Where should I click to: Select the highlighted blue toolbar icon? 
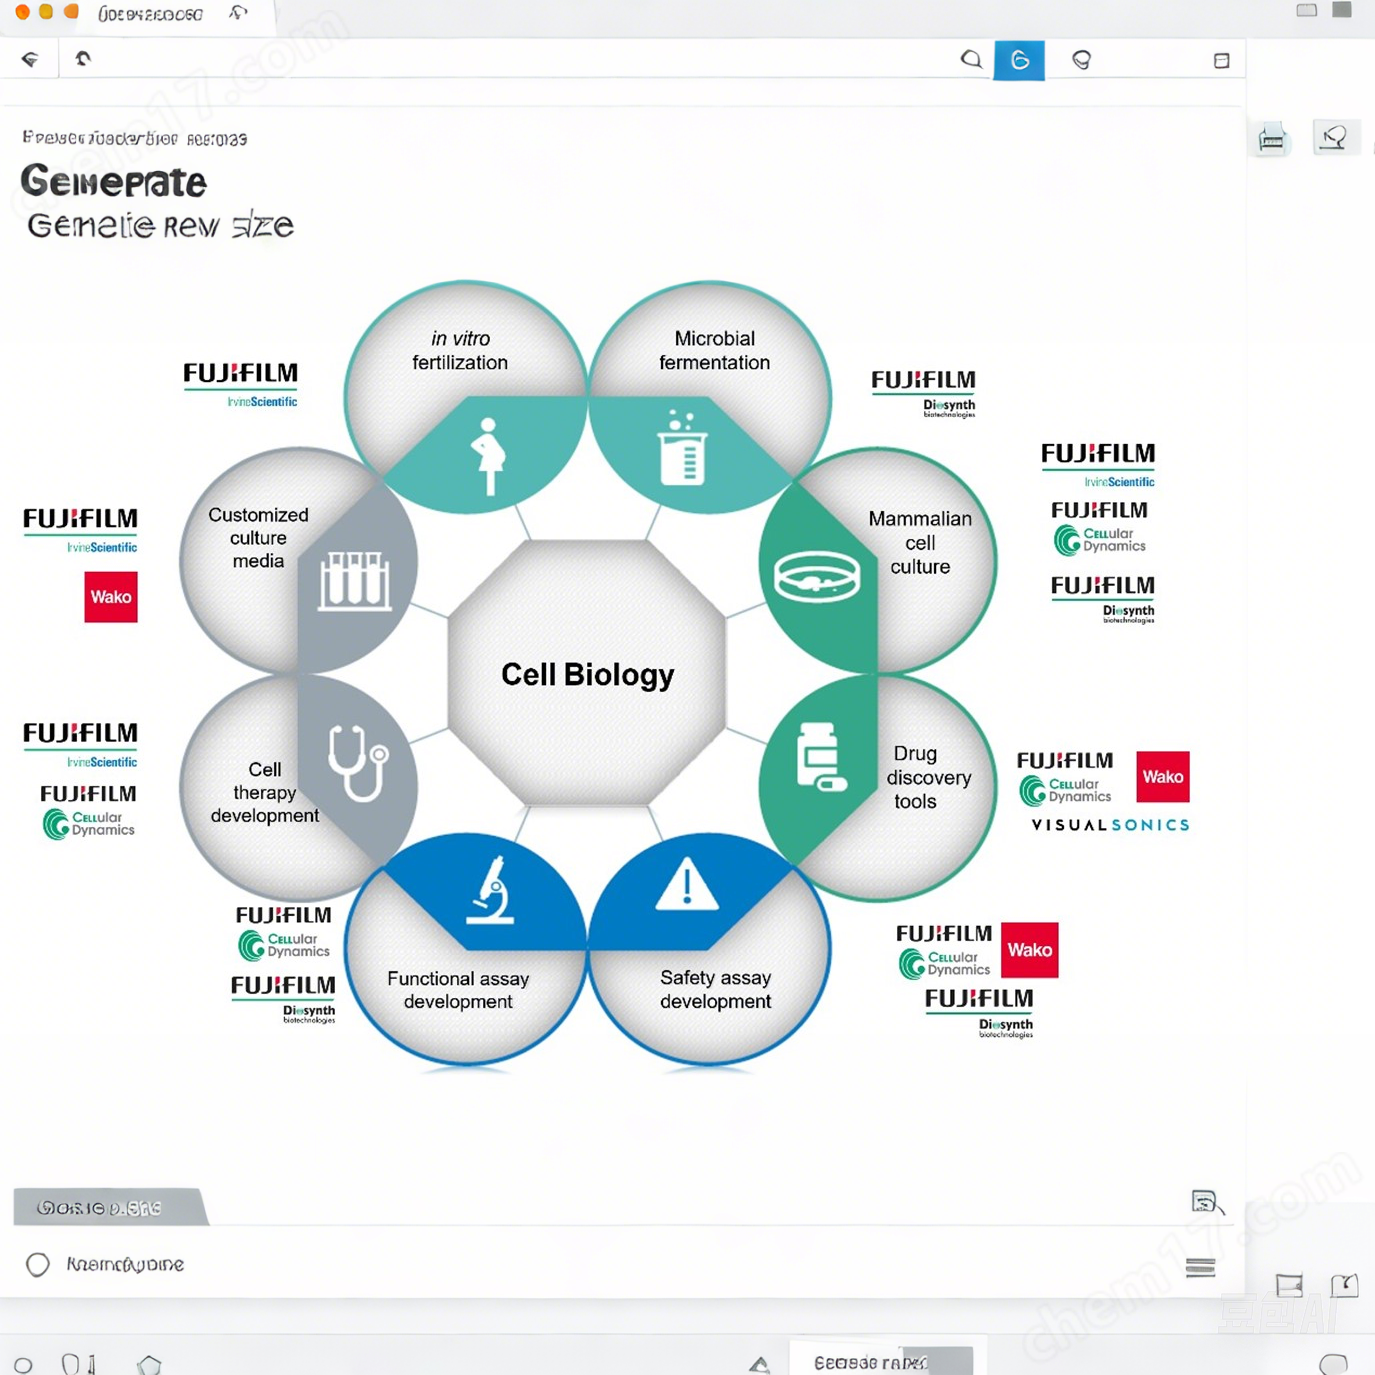[1019, 60]
